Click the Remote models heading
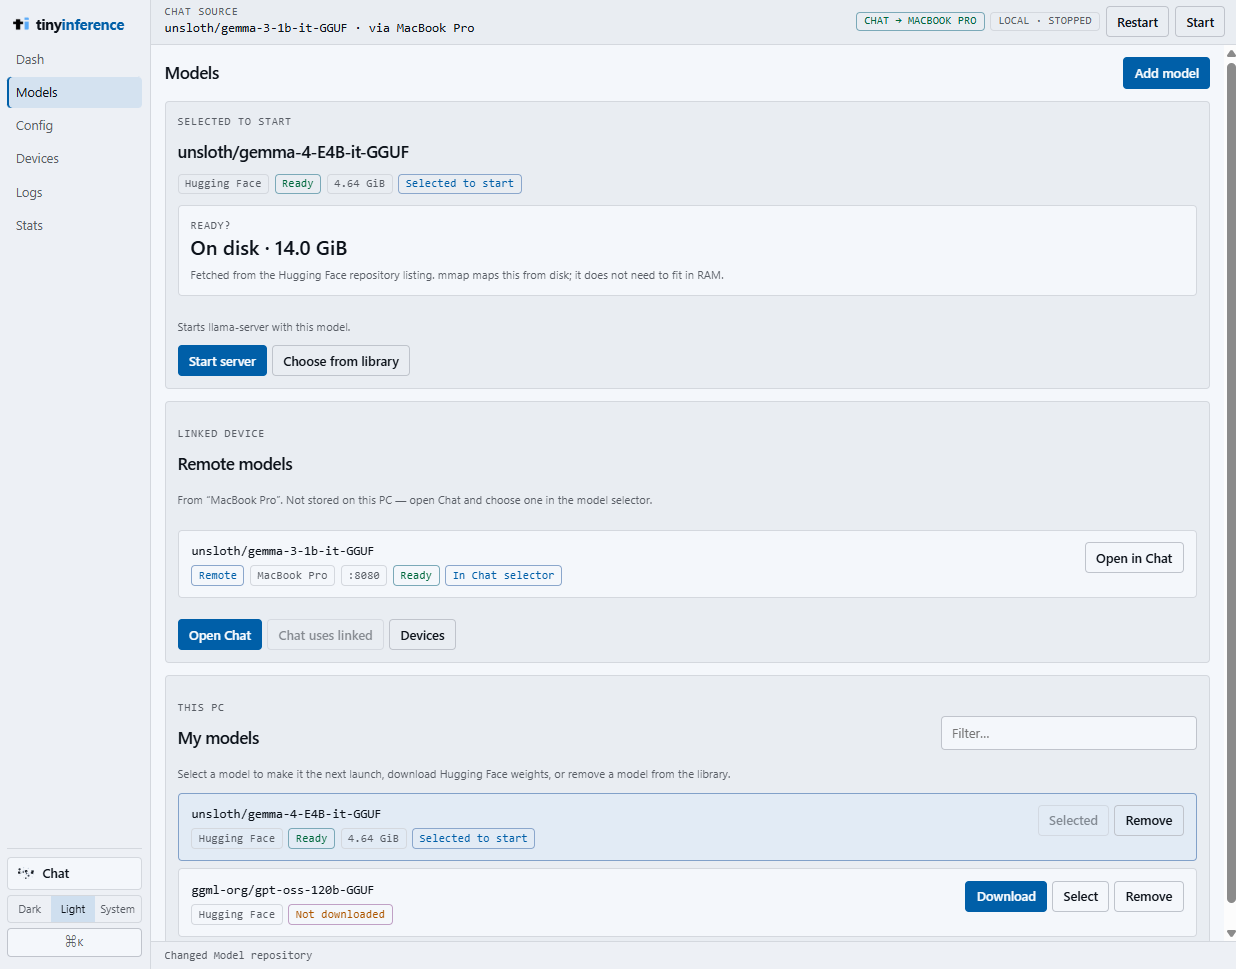 point(235,464)
